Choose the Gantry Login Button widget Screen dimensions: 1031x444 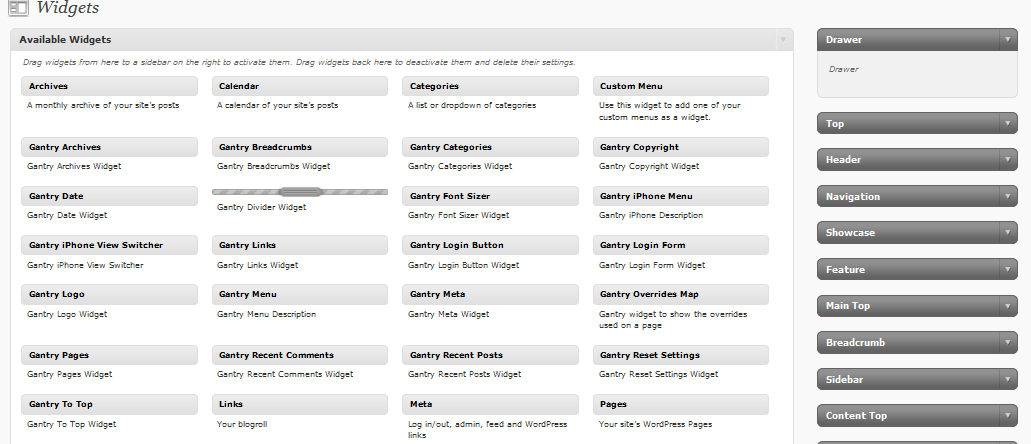coord(491,245)
